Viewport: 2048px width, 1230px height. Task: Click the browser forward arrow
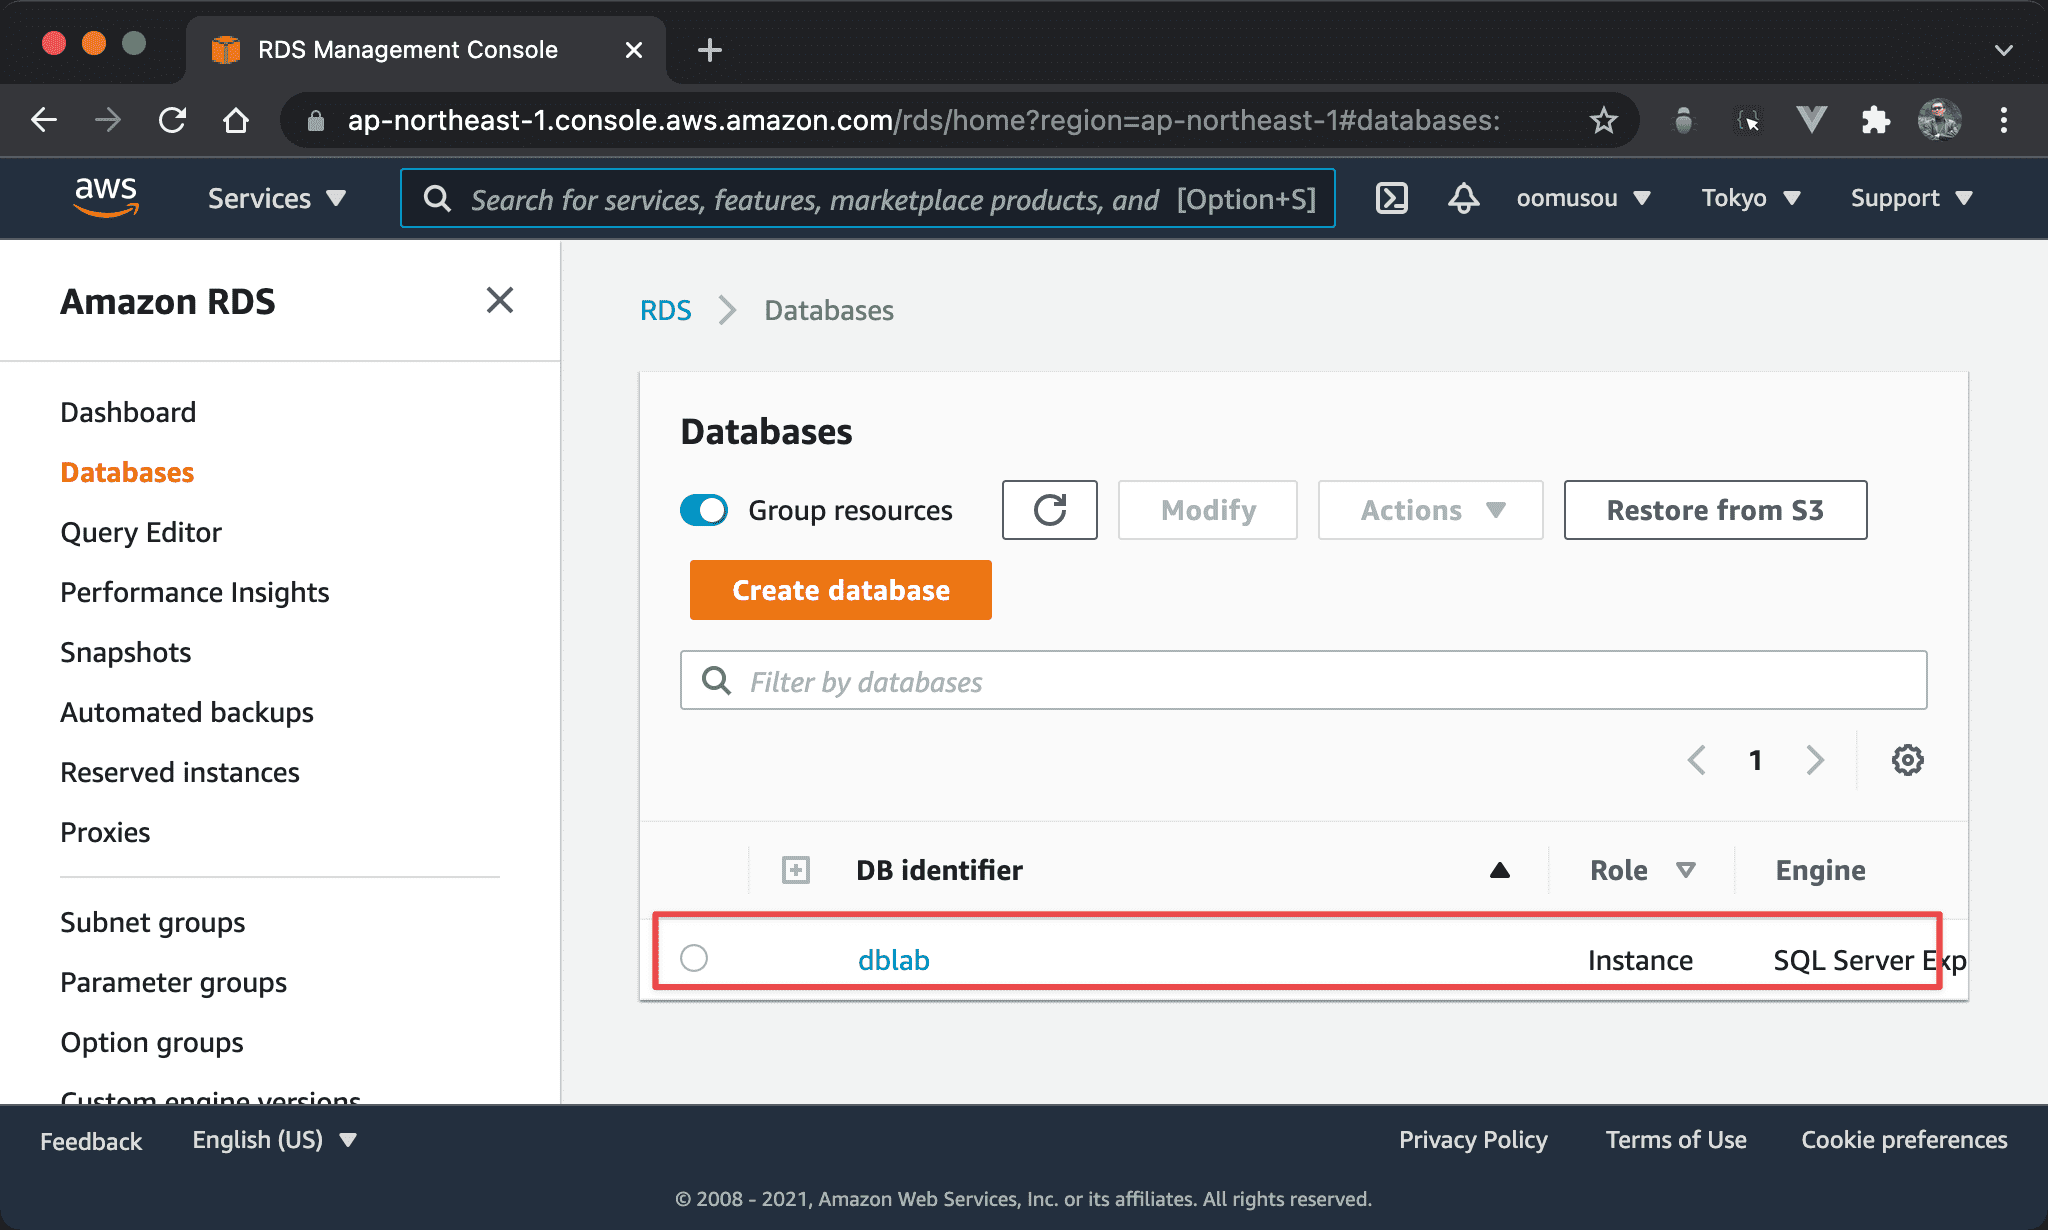point(108,120)
